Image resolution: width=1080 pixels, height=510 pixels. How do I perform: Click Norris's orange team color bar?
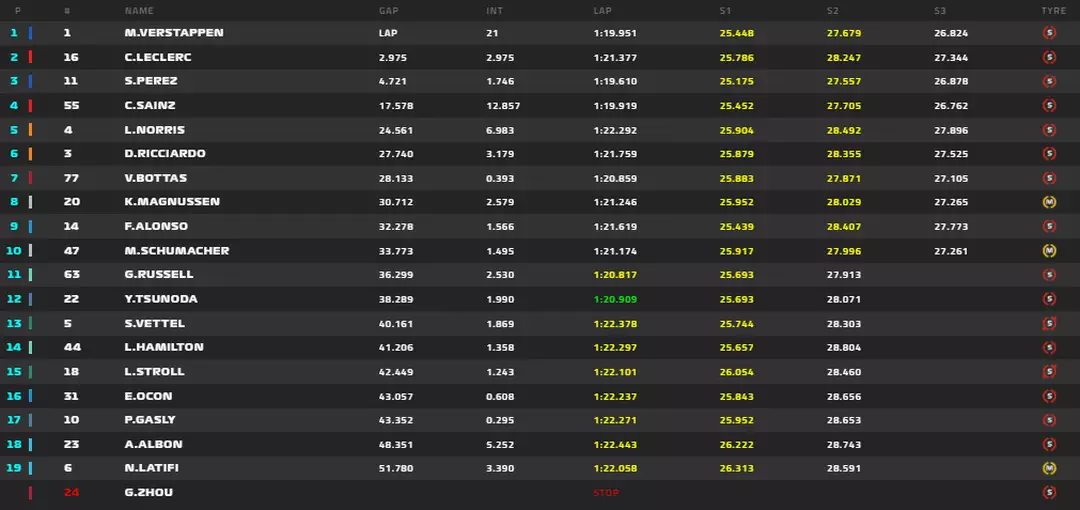30,130
